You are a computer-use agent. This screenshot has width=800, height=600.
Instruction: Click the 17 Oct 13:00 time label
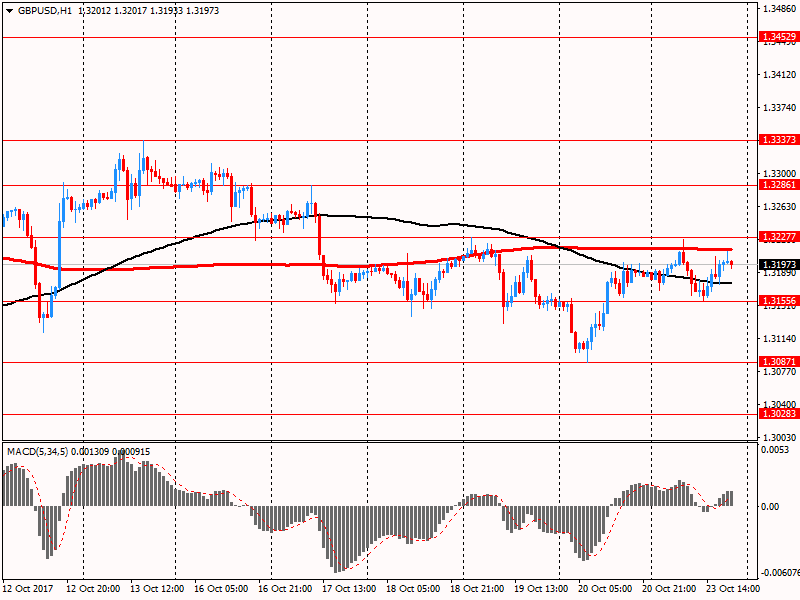click(x=349, y=589)
